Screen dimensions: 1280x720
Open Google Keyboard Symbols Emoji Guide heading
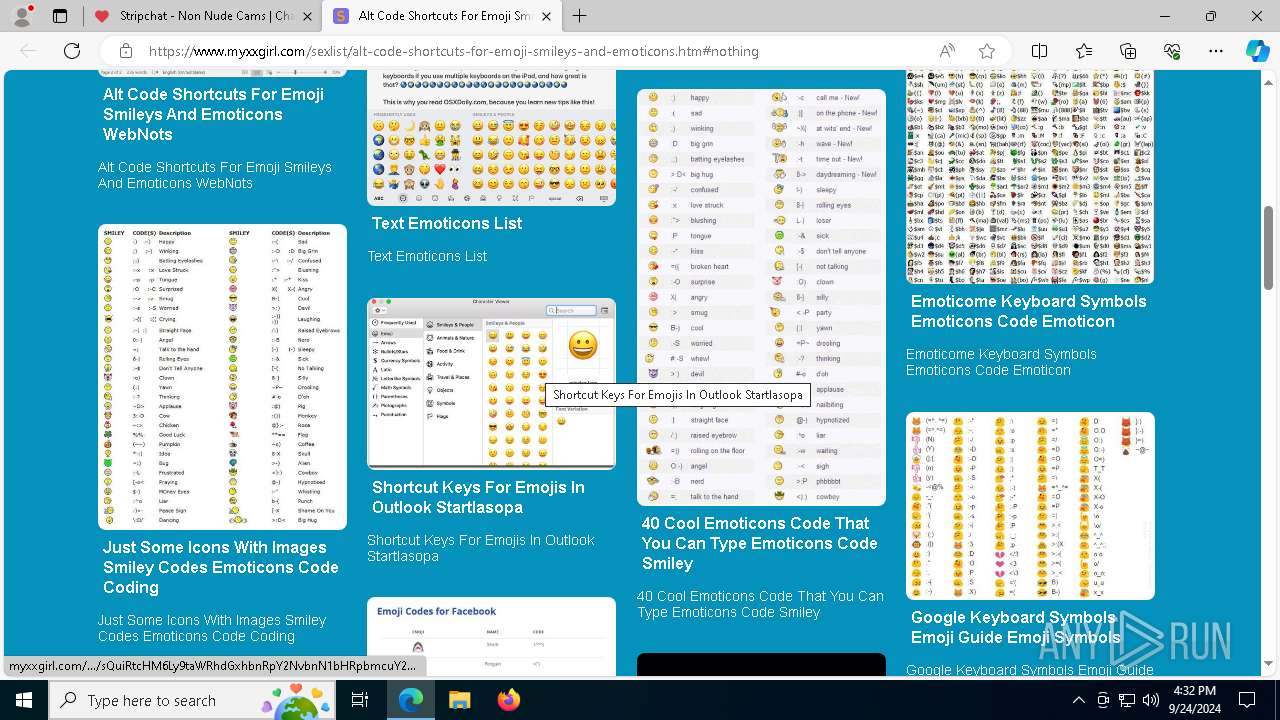pos(1015,627)
